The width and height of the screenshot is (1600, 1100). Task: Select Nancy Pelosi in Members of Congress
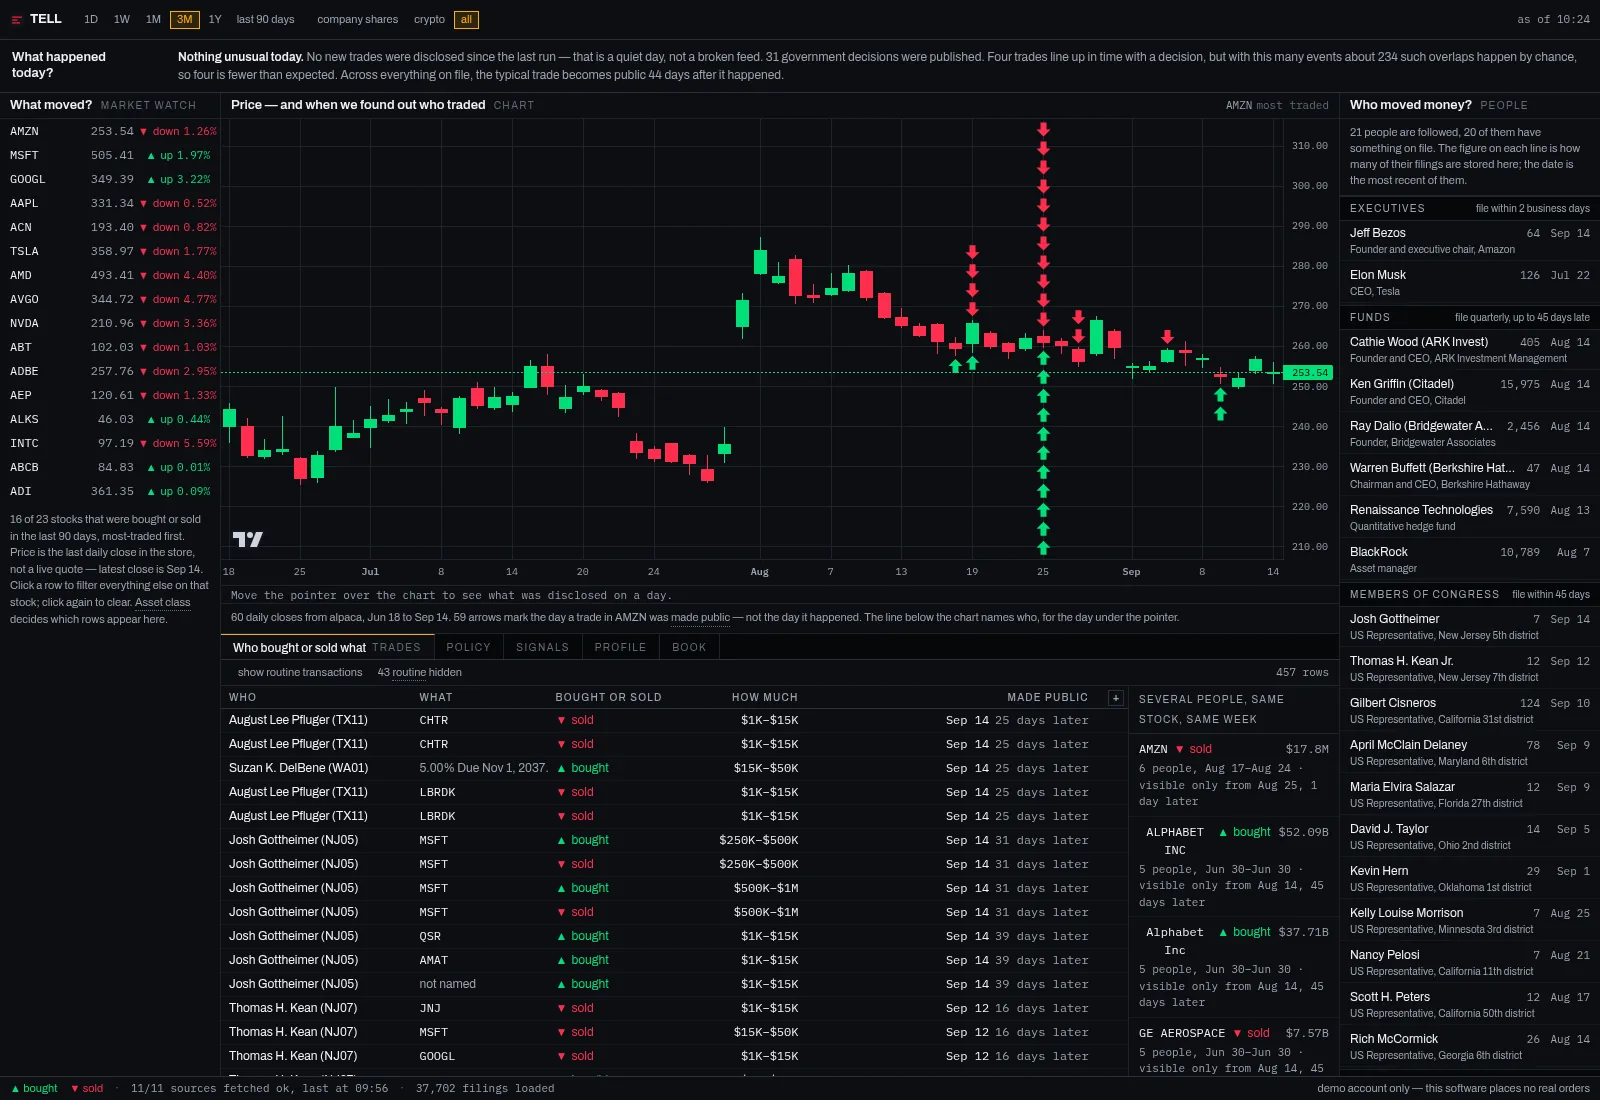(x=1470, y=962)
